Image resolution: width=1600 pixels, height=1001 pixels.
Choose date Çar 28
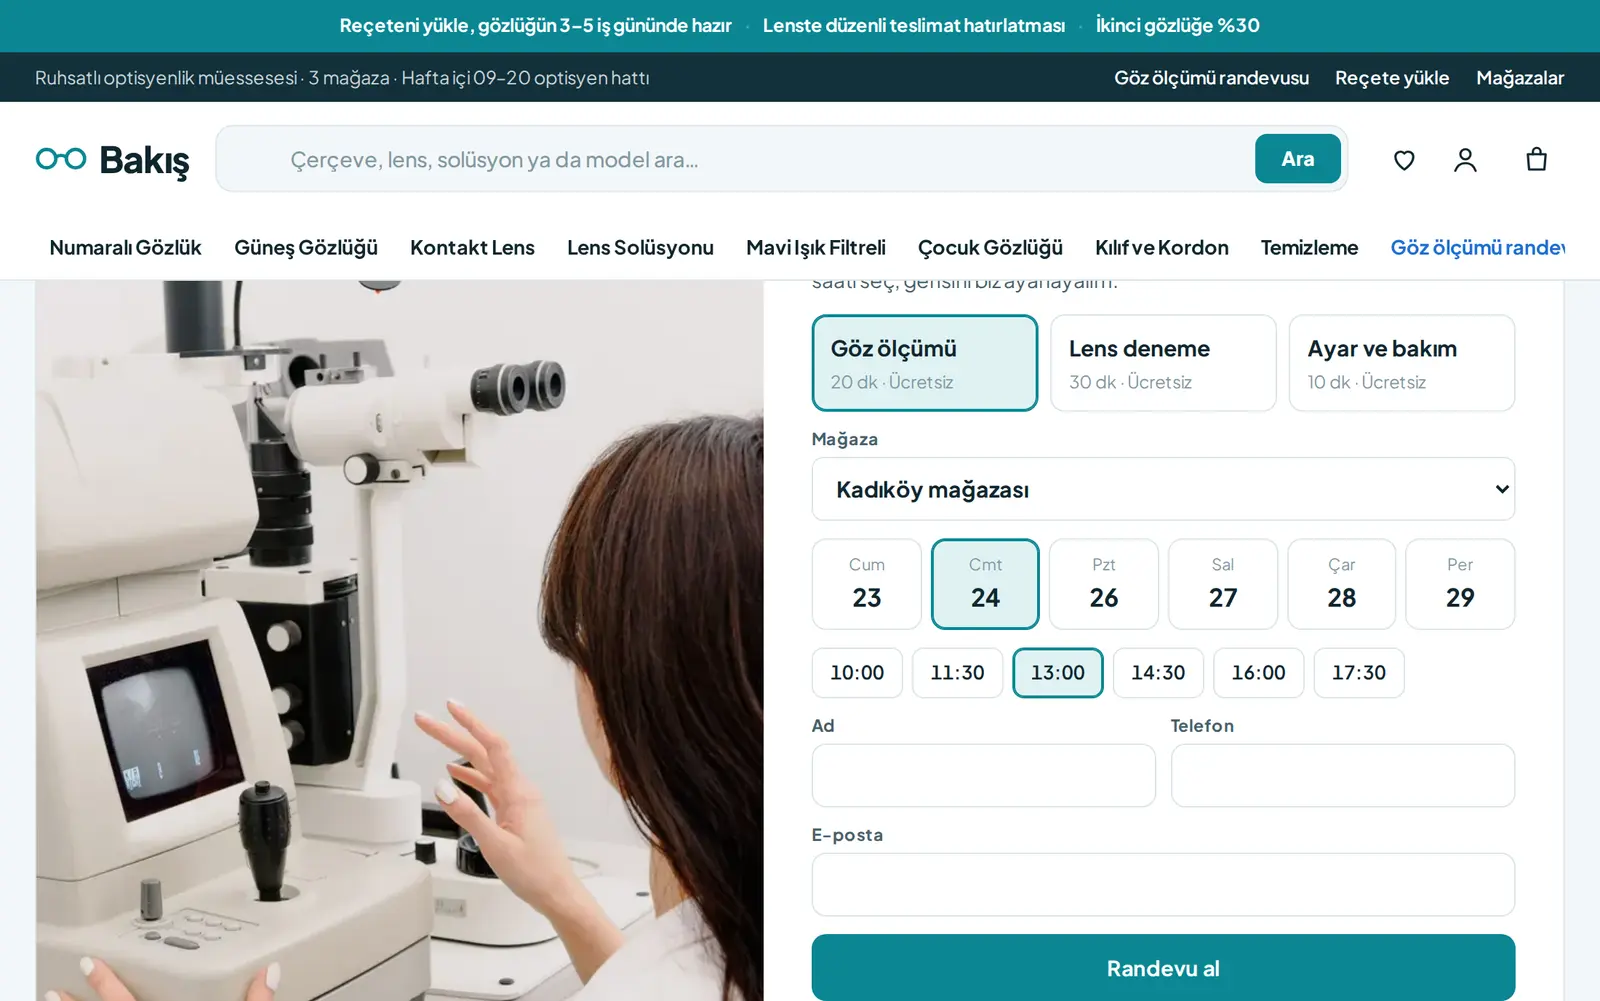coord(1342,584)
